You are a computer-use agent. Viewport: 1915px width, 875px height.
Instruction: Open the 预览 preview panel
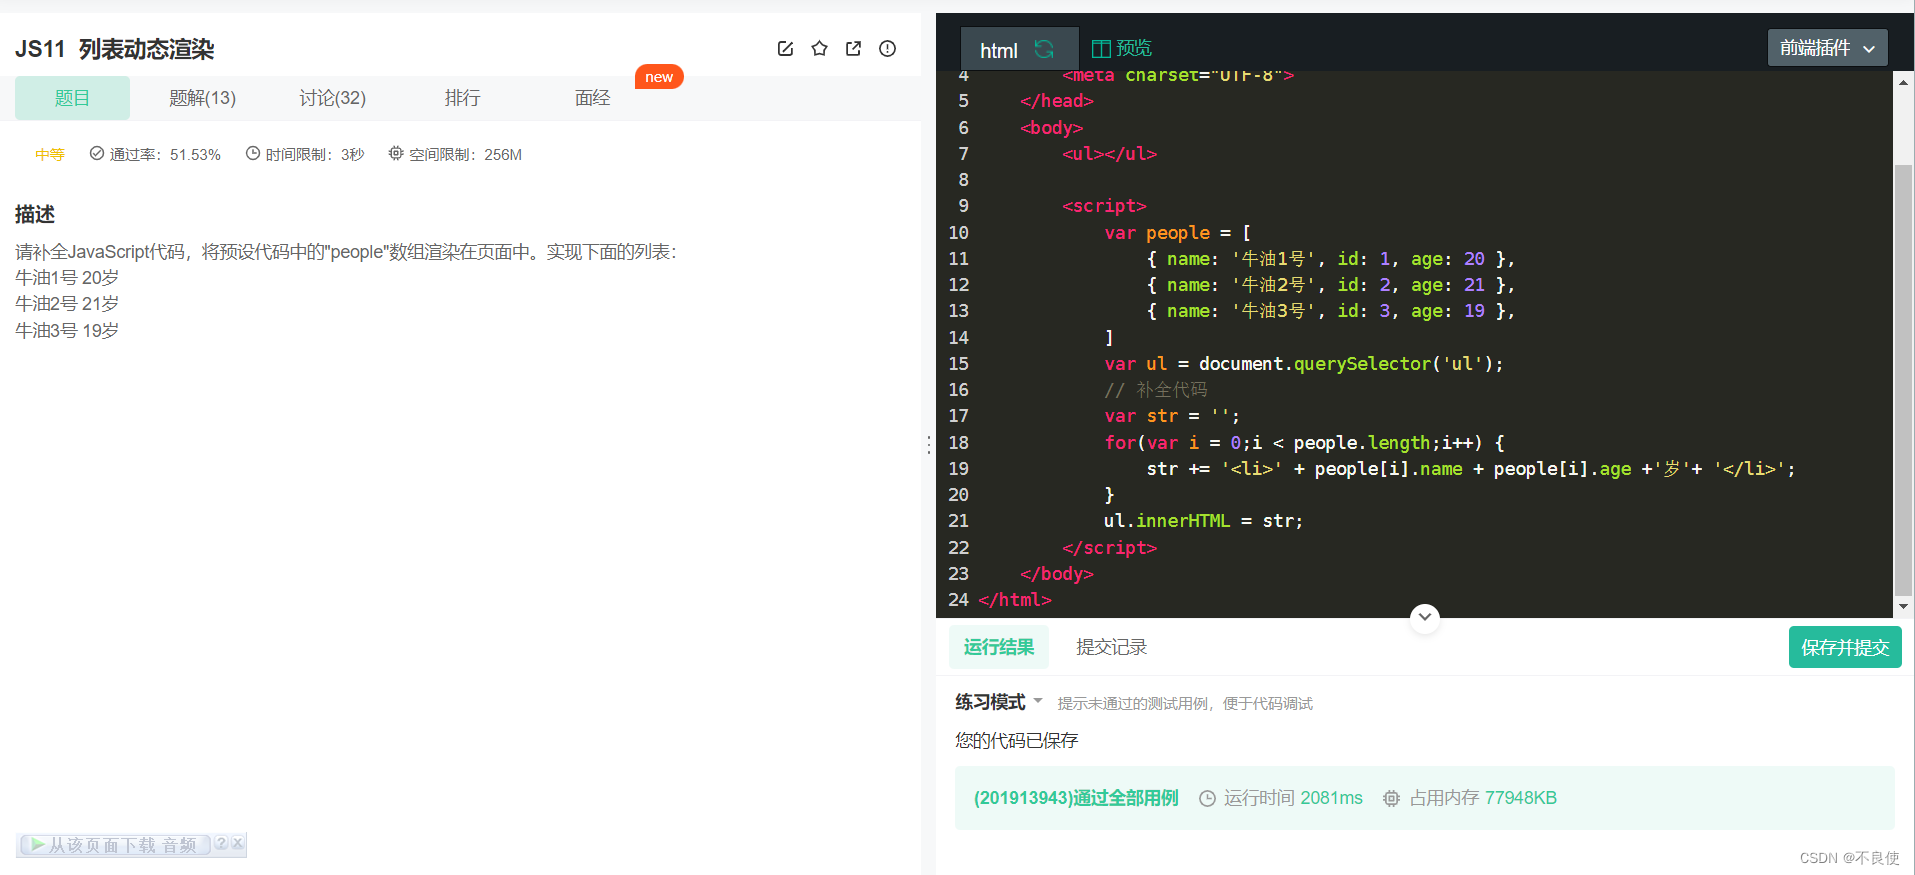[x=1122, y=48]
